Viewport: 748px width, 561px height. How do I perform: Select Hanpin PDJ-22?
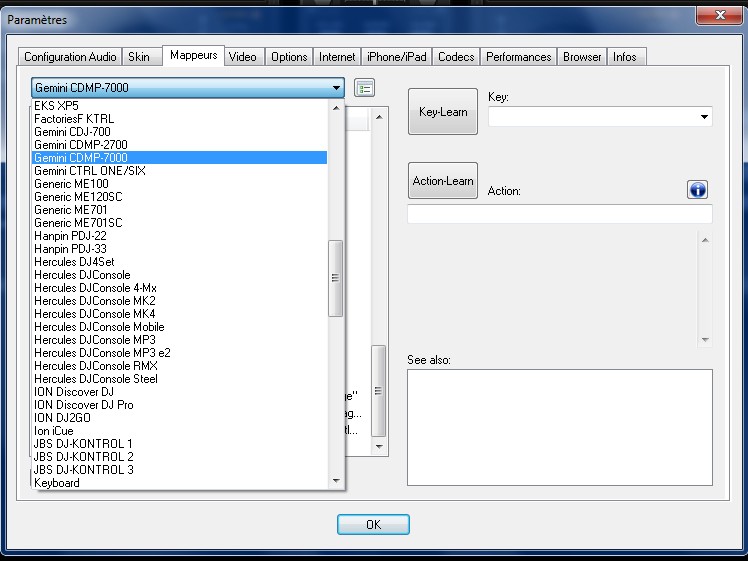point(179,236)
